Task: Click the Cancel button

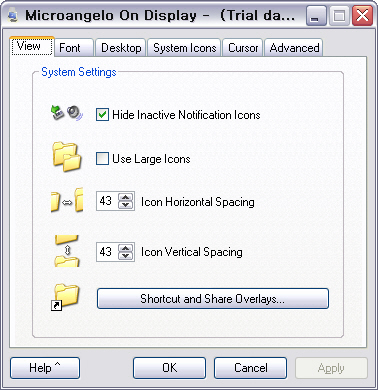Action: click(250, 368)
